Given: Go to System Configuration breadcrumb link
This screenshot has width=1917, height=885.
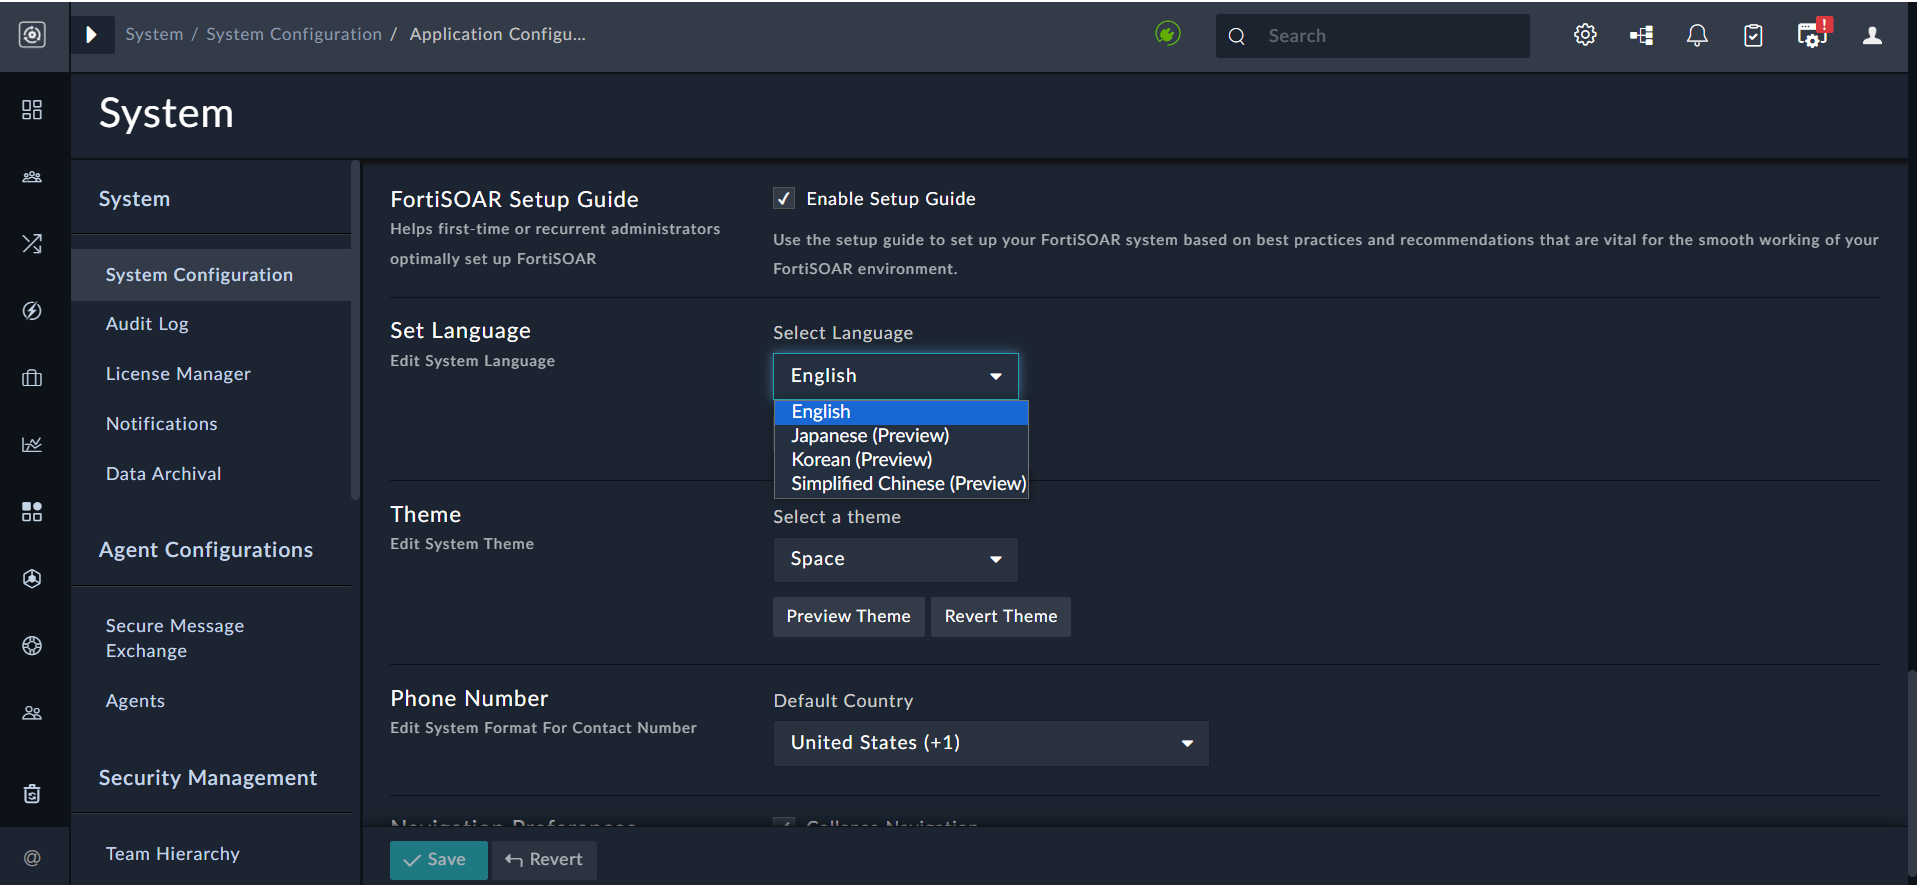Looking at the screenshot, I should (x=294, y=34).
